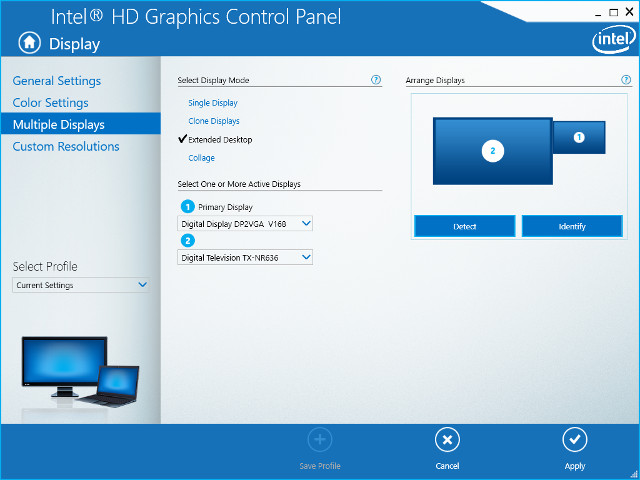Click the Select Profile label
The image size is (640, 480).
point(45,267)
